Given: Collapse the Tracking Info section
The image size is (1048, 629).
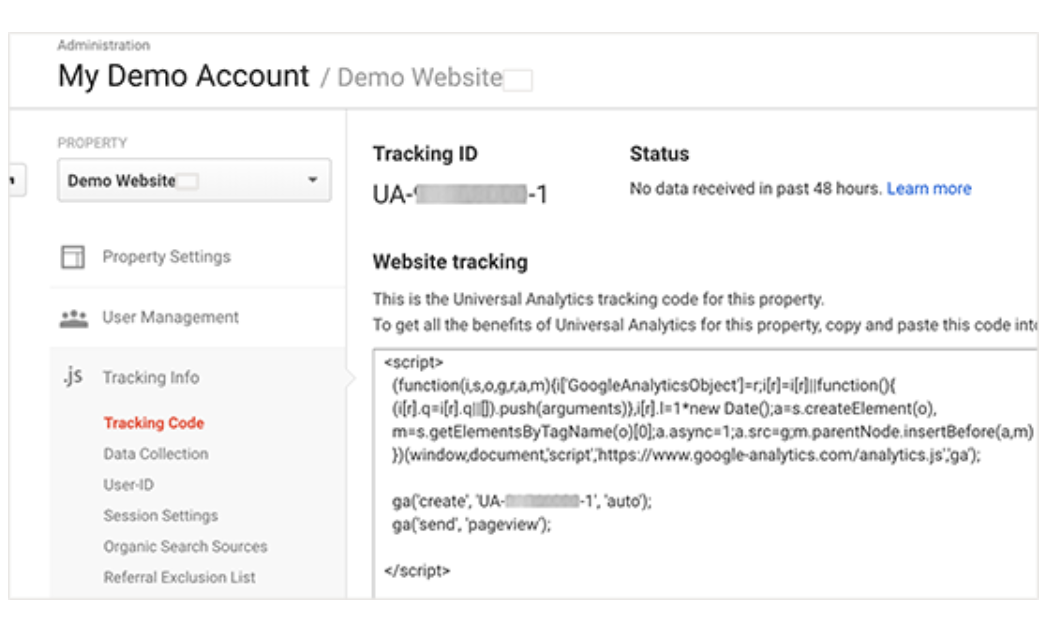Looking at the screenshot, I should point(150,377).
